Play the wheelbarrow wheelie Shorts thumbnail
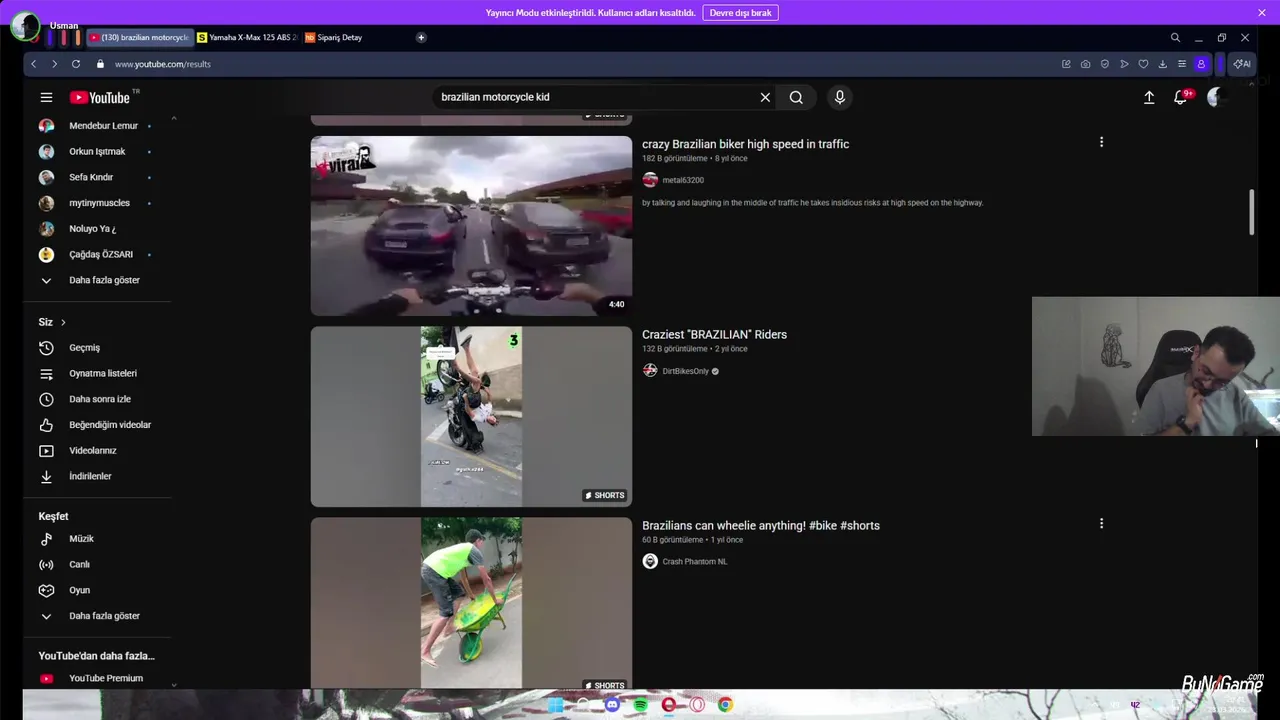 (x=471, y=602)
